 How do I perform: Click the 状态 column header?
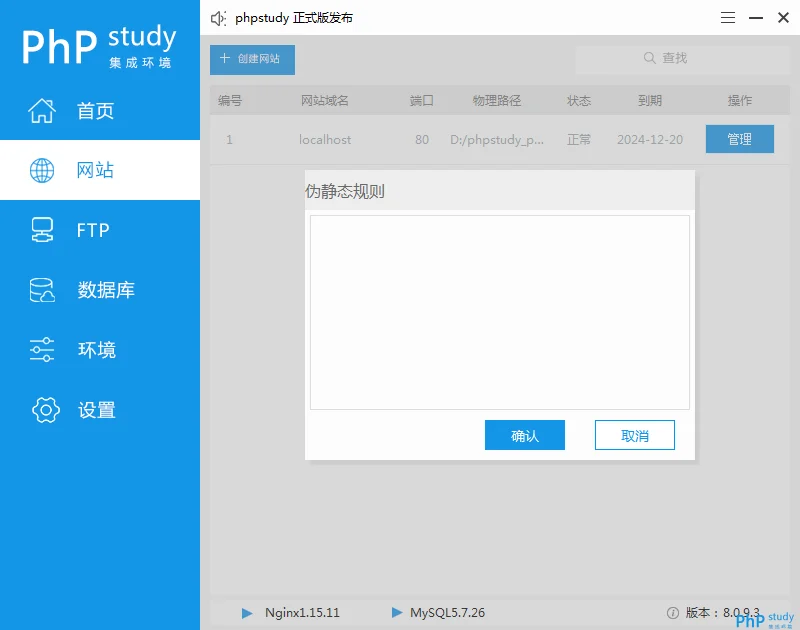pyautogui.click(x=579, y=100)
